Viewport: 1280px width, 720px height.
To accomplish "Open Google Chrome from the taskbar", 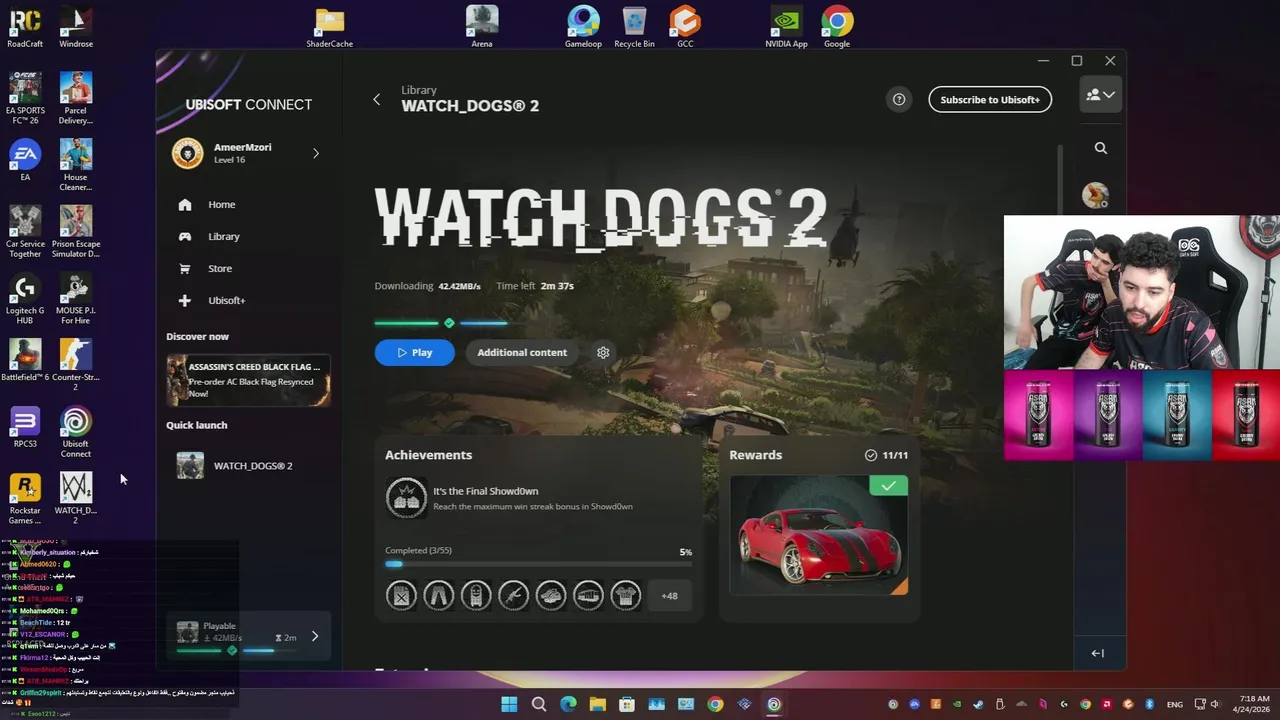I will (x=715, y=704).
